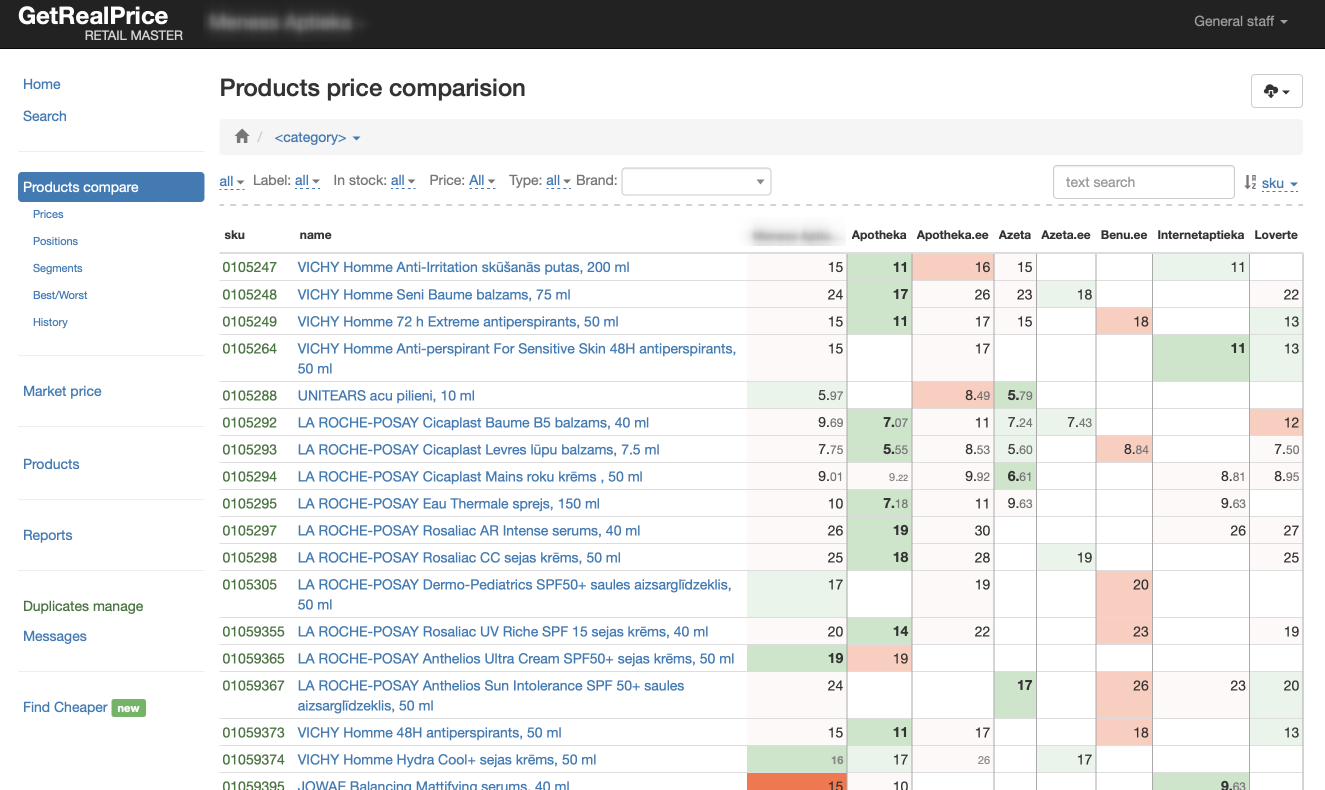Click SKU 0105288 link
The width and height of the screenshot is (1325, 790).
point(249,396)
